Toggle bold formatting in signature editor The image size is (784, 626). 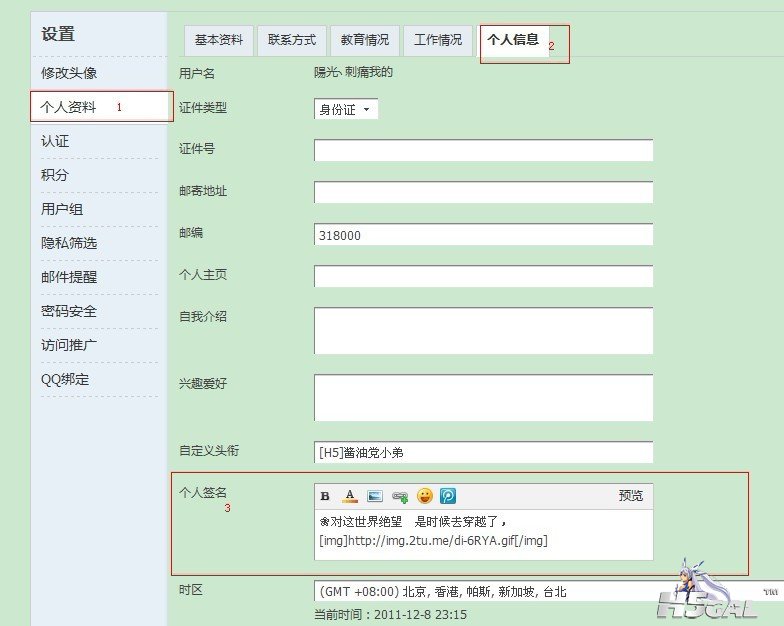coord(325,496)
